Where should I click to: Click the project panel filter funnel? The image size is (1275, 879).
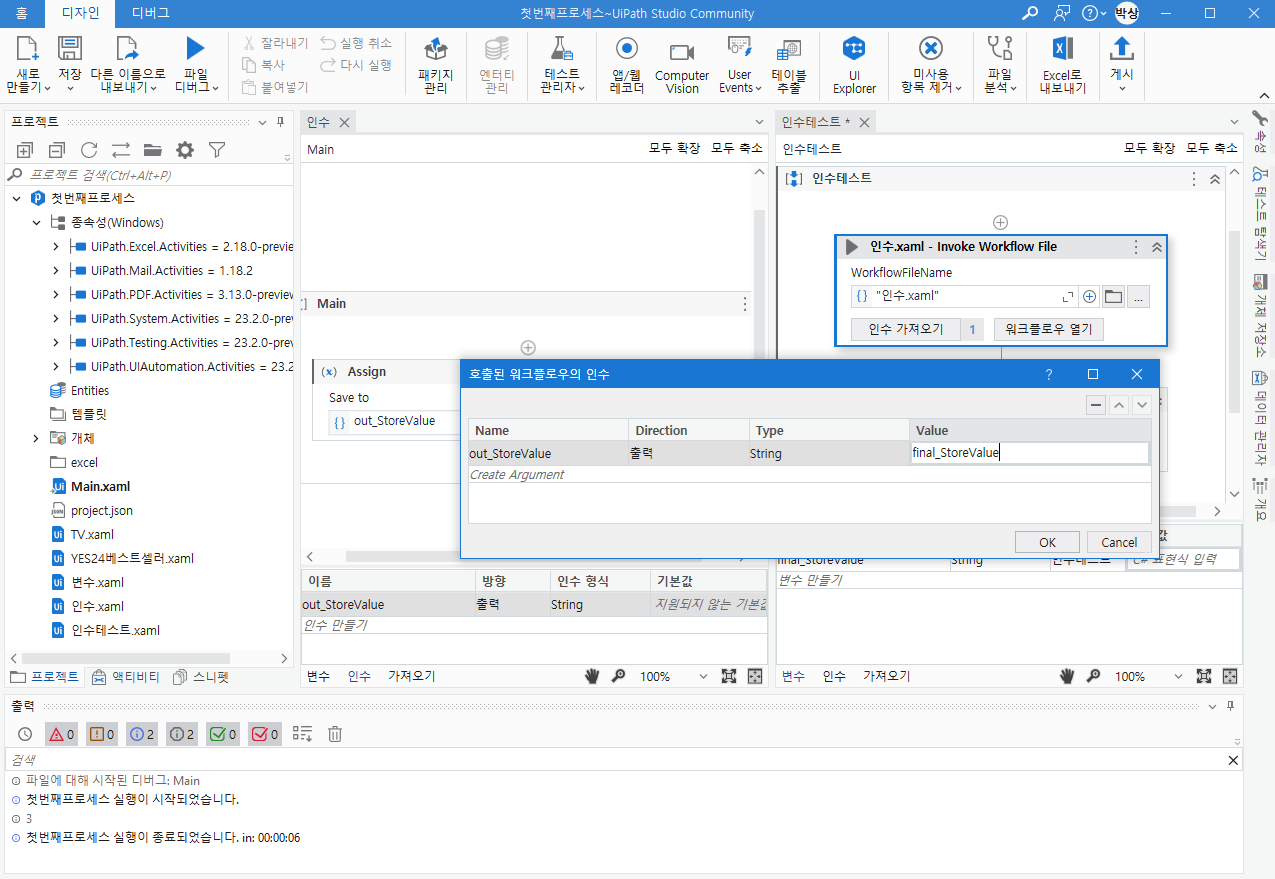tap(217, 150)
